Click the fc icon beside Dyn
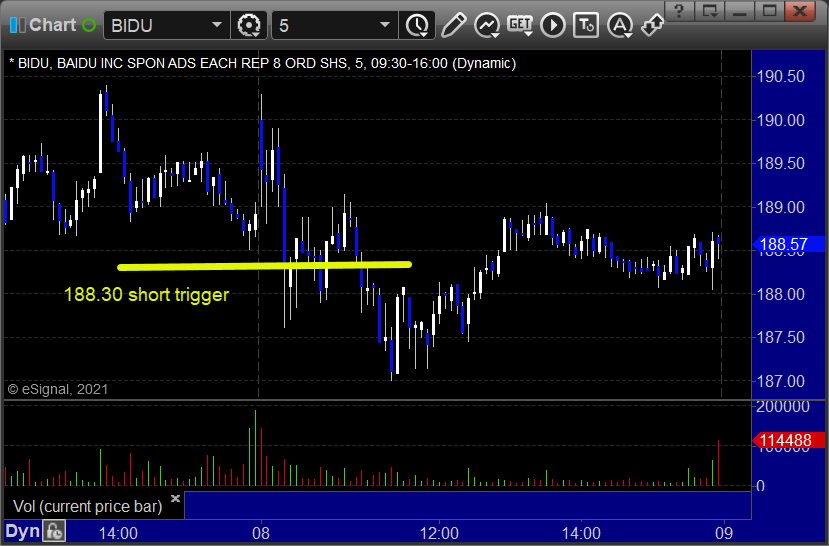 pyautogui.click(x=54, y=531)
